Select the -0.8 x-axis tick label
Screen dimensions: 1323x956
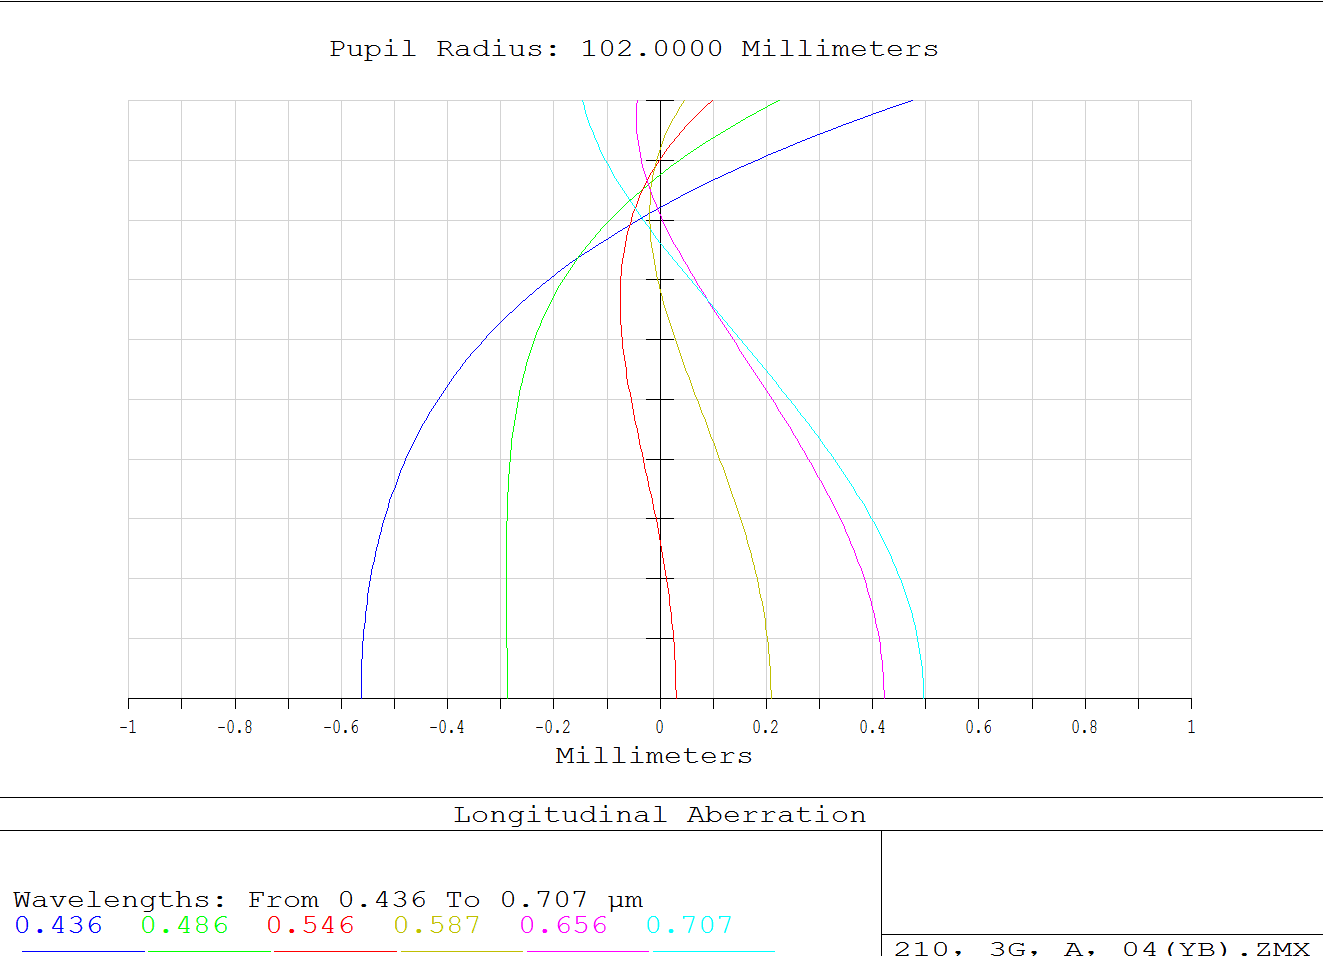[235, 727]
